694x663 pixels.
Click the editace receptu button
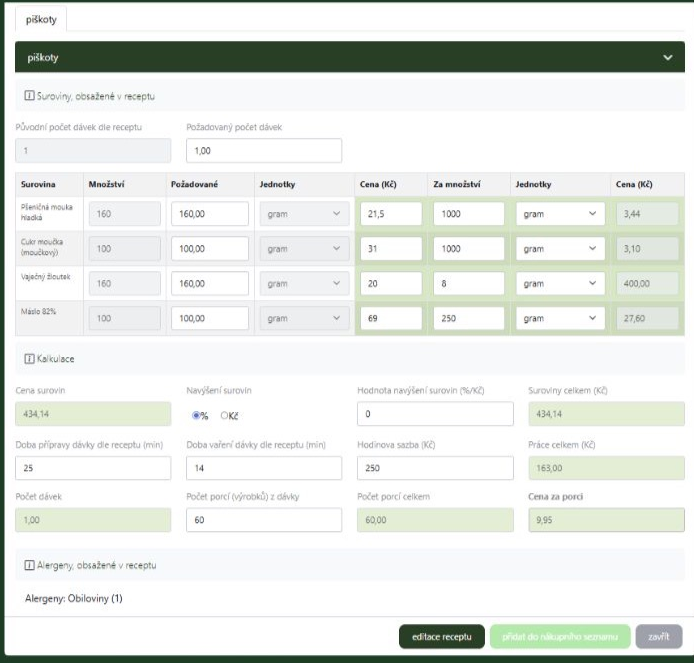(442, 636)
